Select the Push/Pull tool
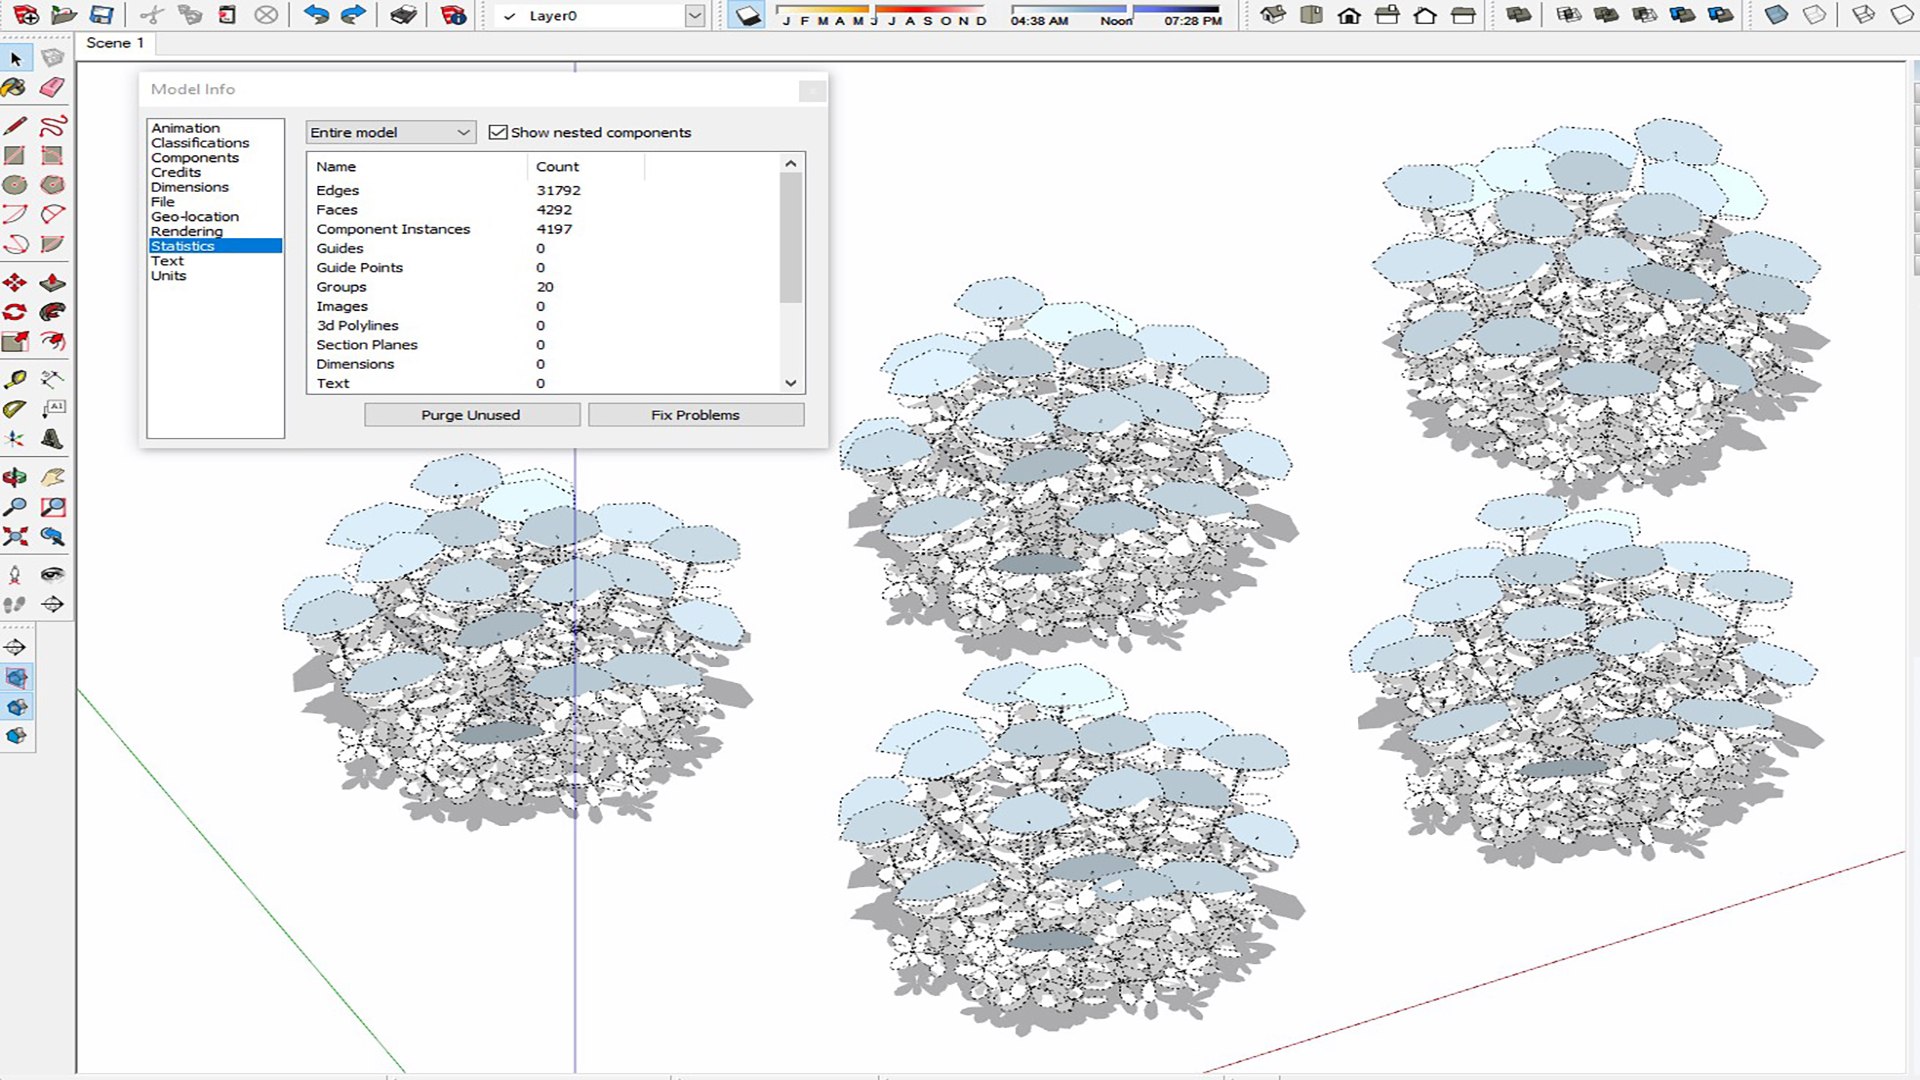 click(x=52, y=283)
